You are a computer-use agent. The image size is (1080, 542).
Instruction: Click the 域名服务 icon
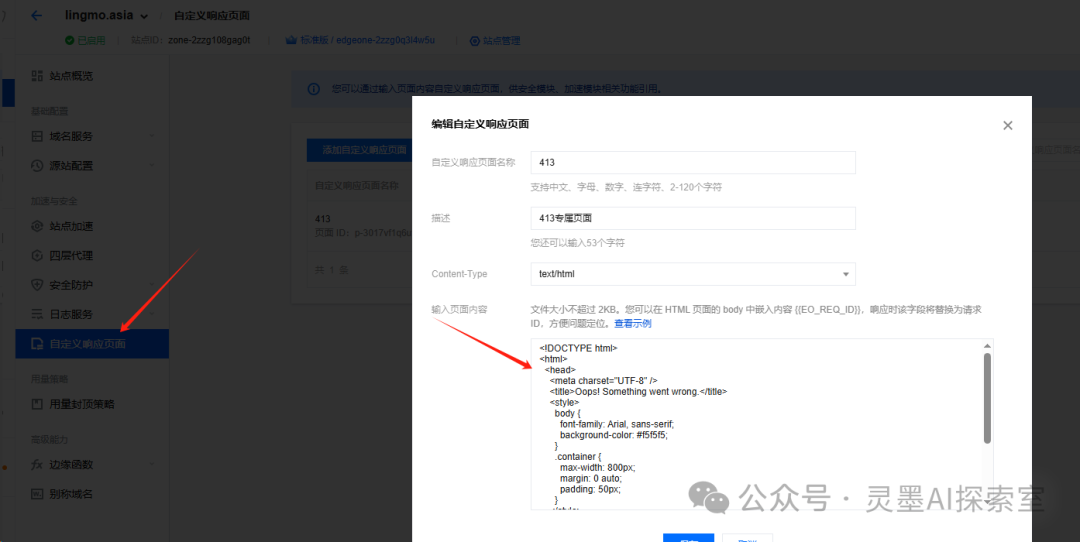(37, 136)
